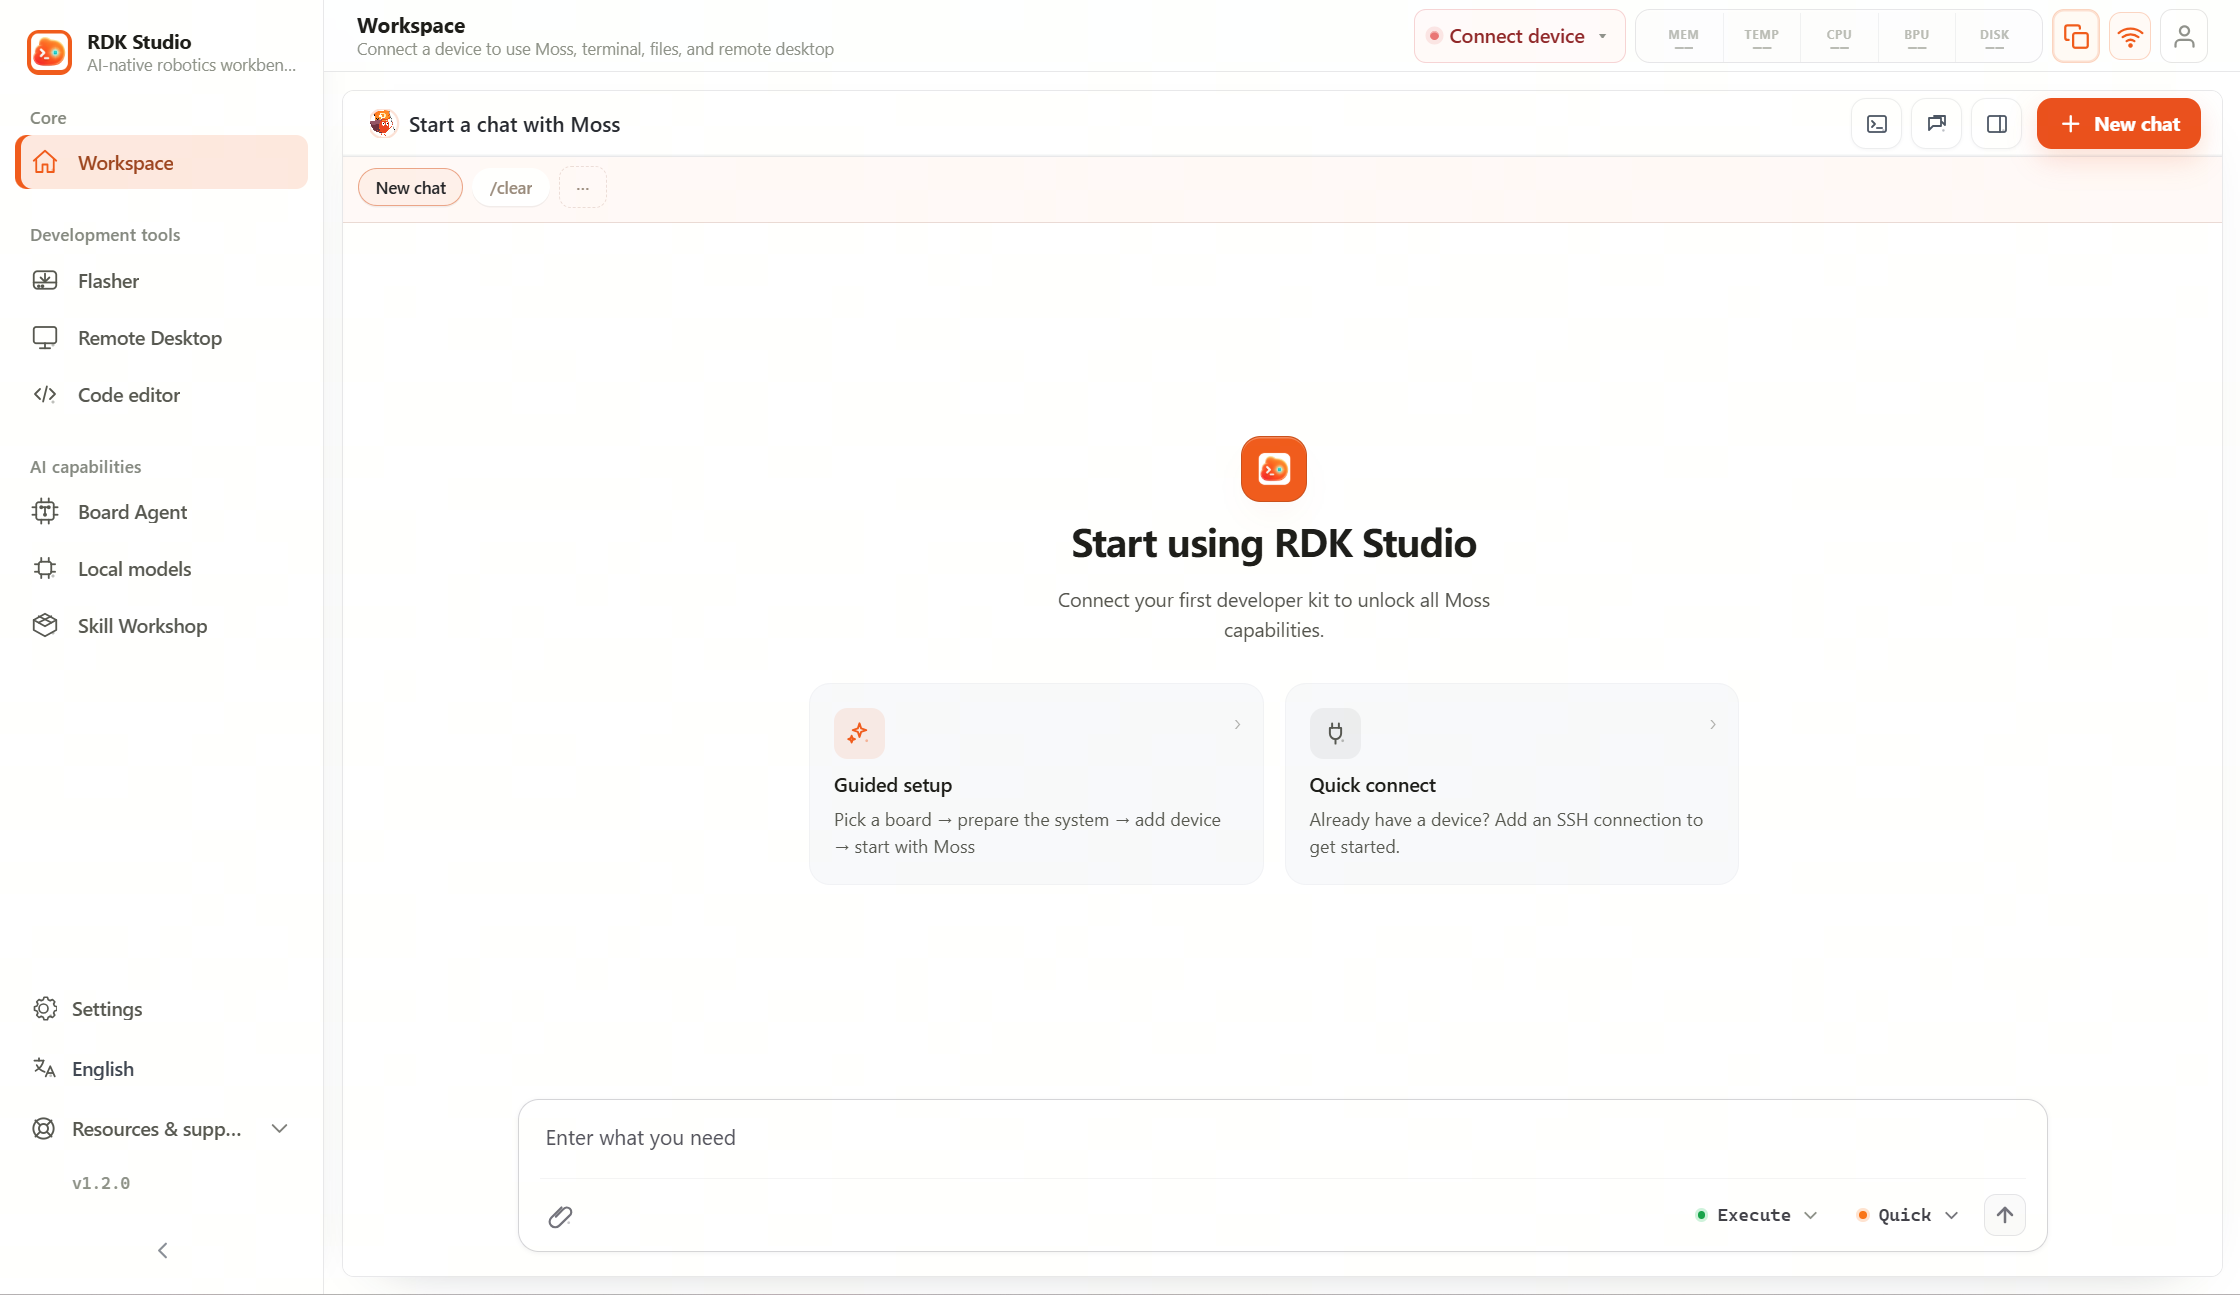Screen dimensions: 2240x1295
Task: Click the Resources & support lifebuoy icon
Action: coord(45,1129)
